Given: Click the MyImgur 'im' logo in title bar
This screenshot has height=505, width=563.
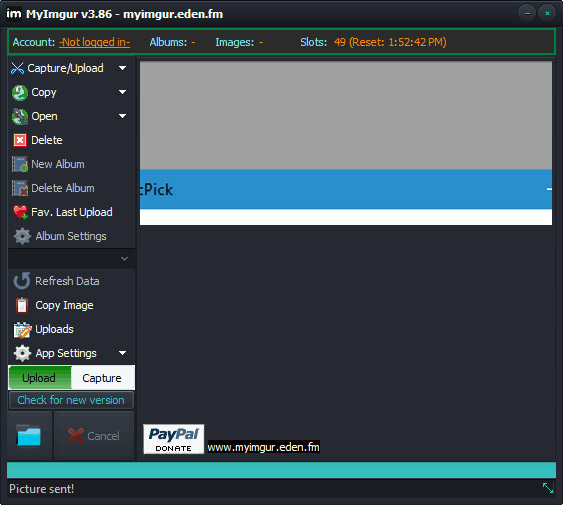Looking at the screenshot, I should click(14, 14).
